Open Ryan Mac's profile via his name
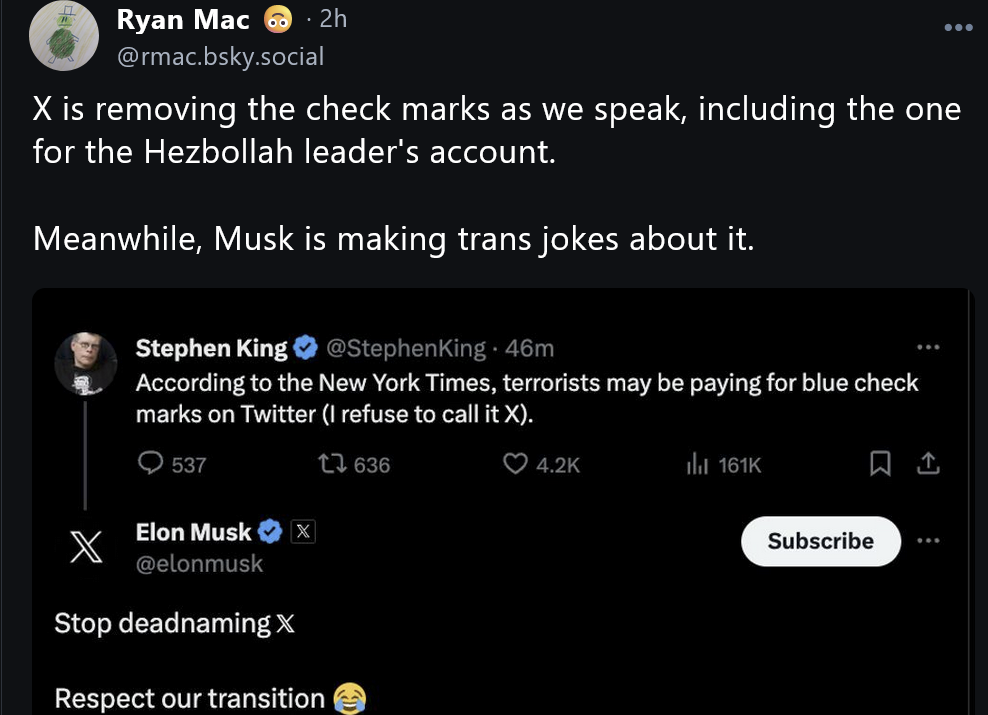988x715 pixels. coord(184,19)
